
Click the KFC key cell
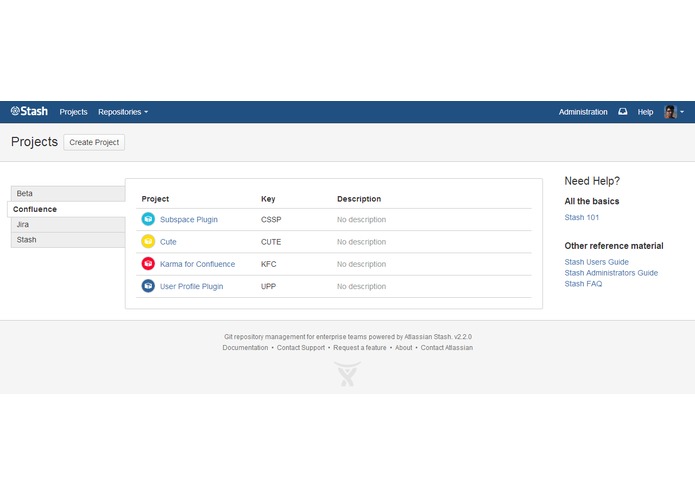[x=269, y=264]
